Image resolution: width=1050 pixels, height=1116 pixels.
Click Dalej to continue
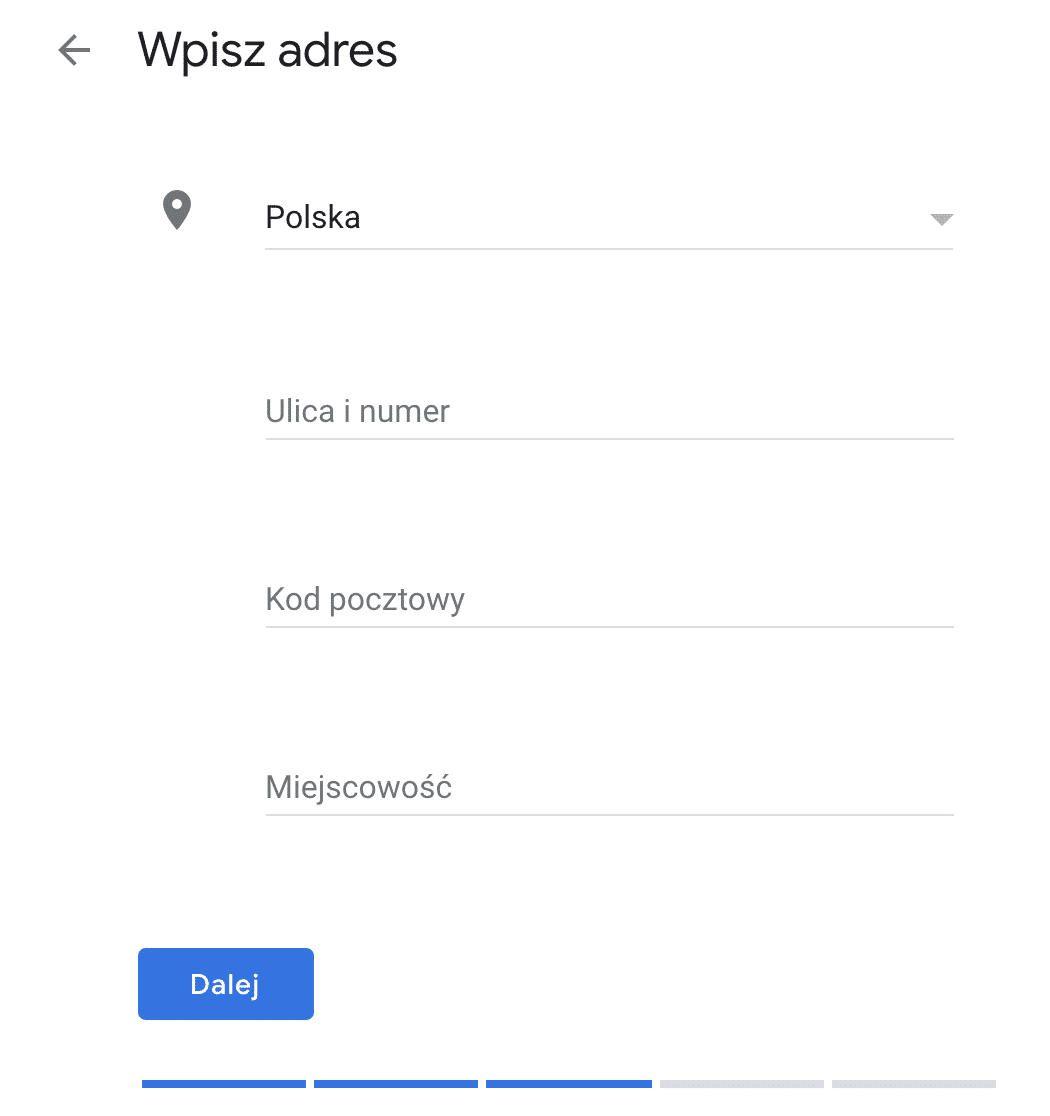225,983
